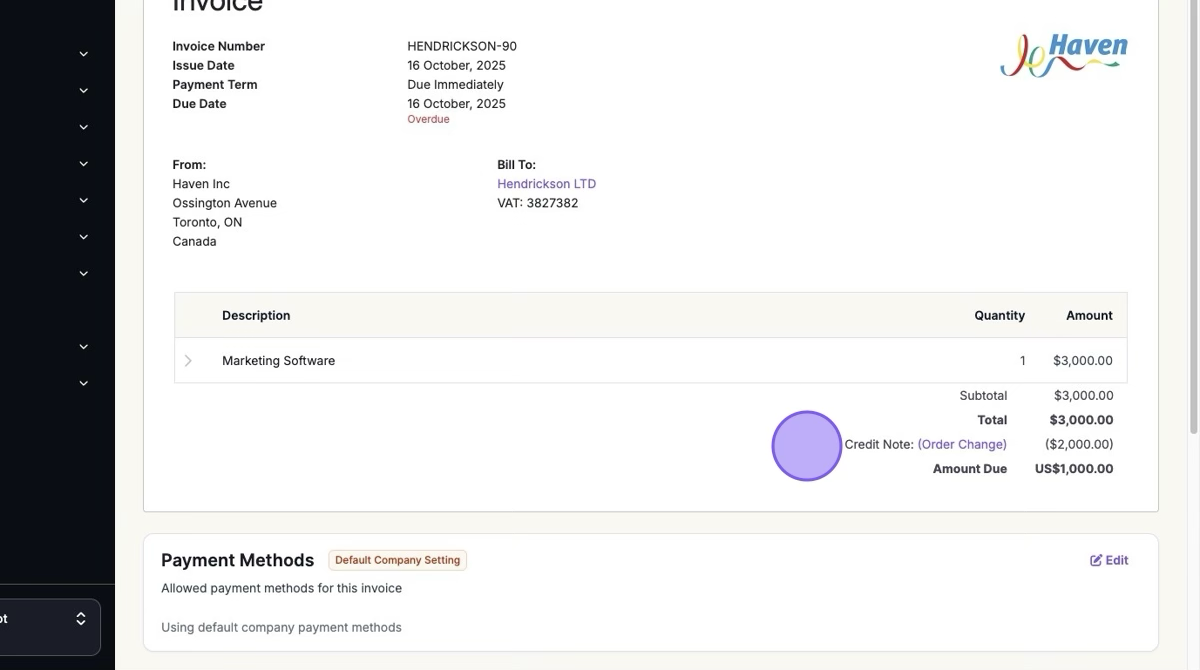This screenshot has width=1200, height=670.
Task: Expand the seventh sidebar chevron from top
Action: coord(84,274)
